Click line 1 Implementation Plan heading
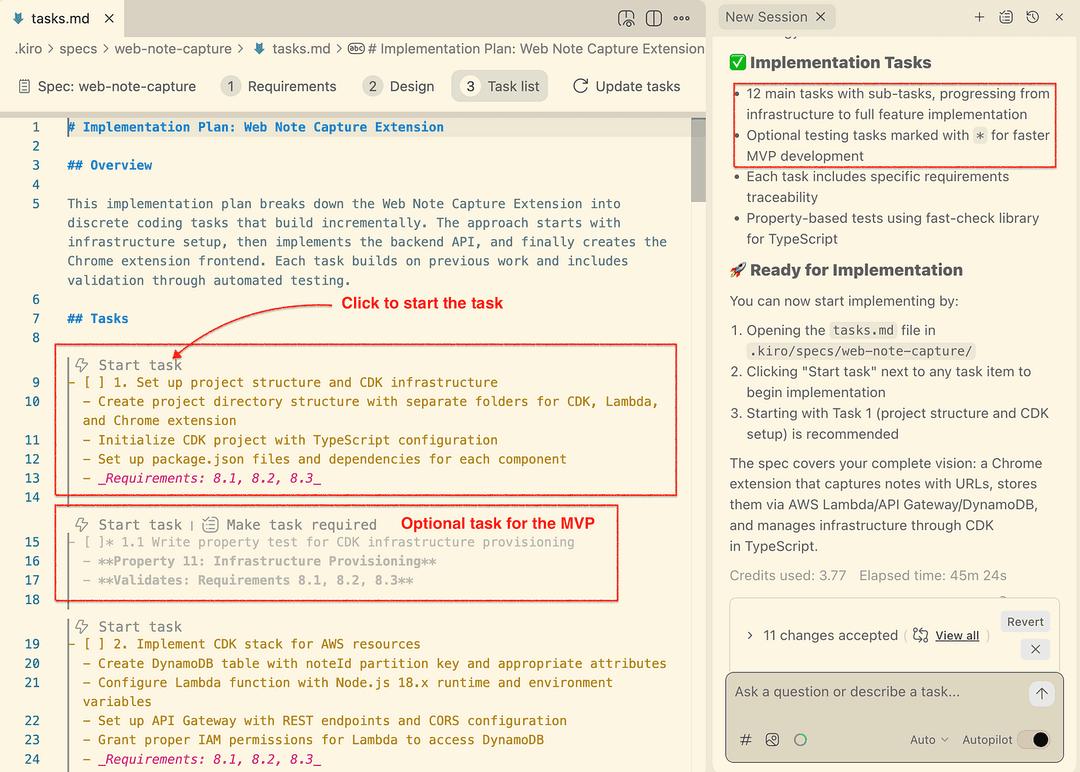This screenshot has height=772, width=1080. 256,127
